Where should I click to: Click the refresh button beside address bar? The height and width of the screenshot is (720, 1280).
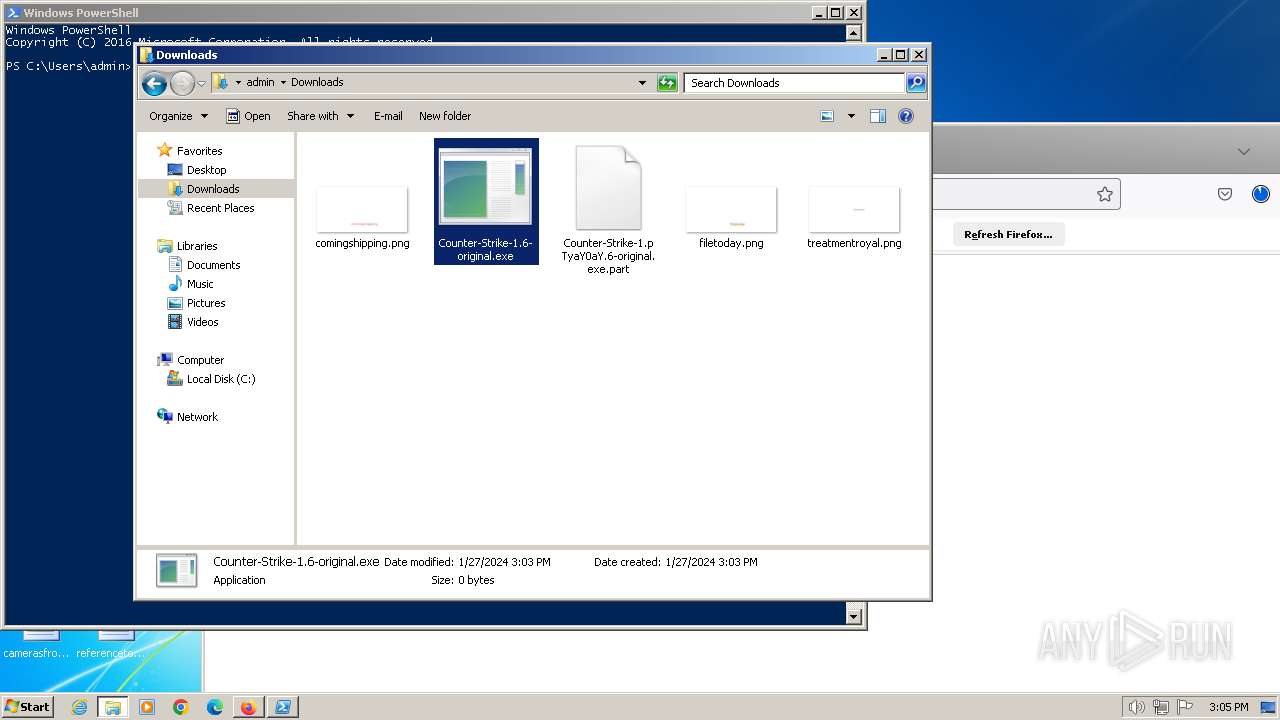pos(667,83)
